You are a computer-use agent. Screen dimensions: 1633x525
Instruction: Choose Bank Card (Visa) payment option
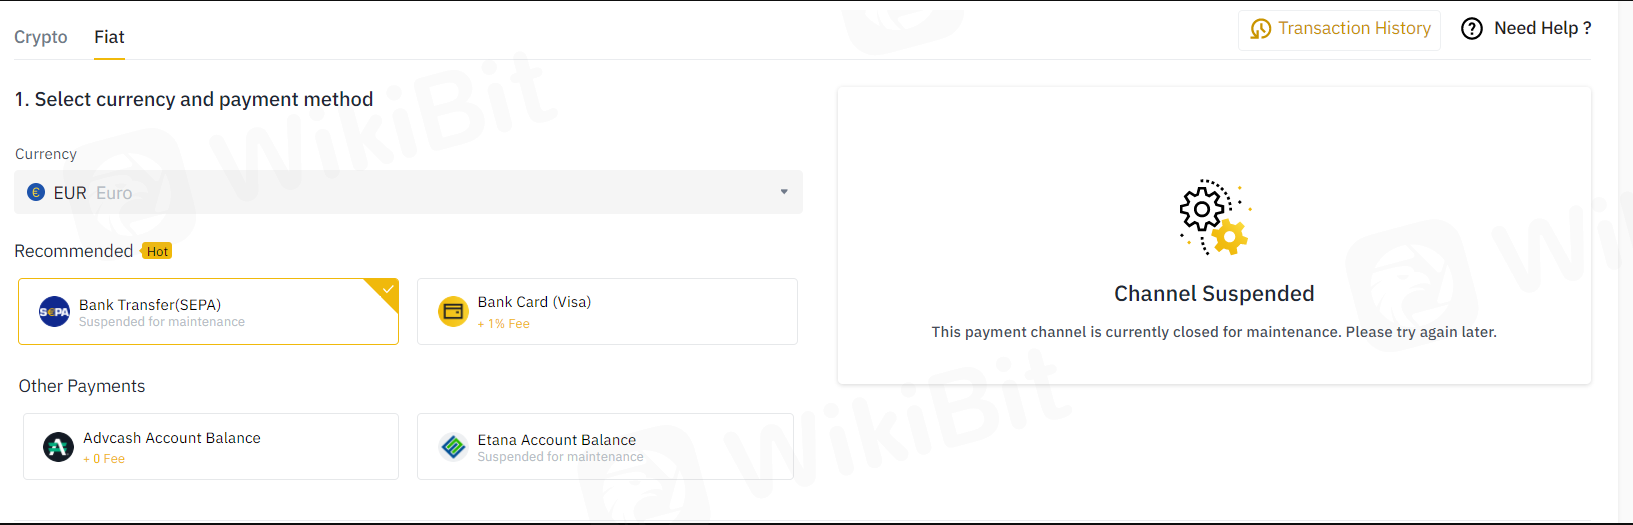606,312
